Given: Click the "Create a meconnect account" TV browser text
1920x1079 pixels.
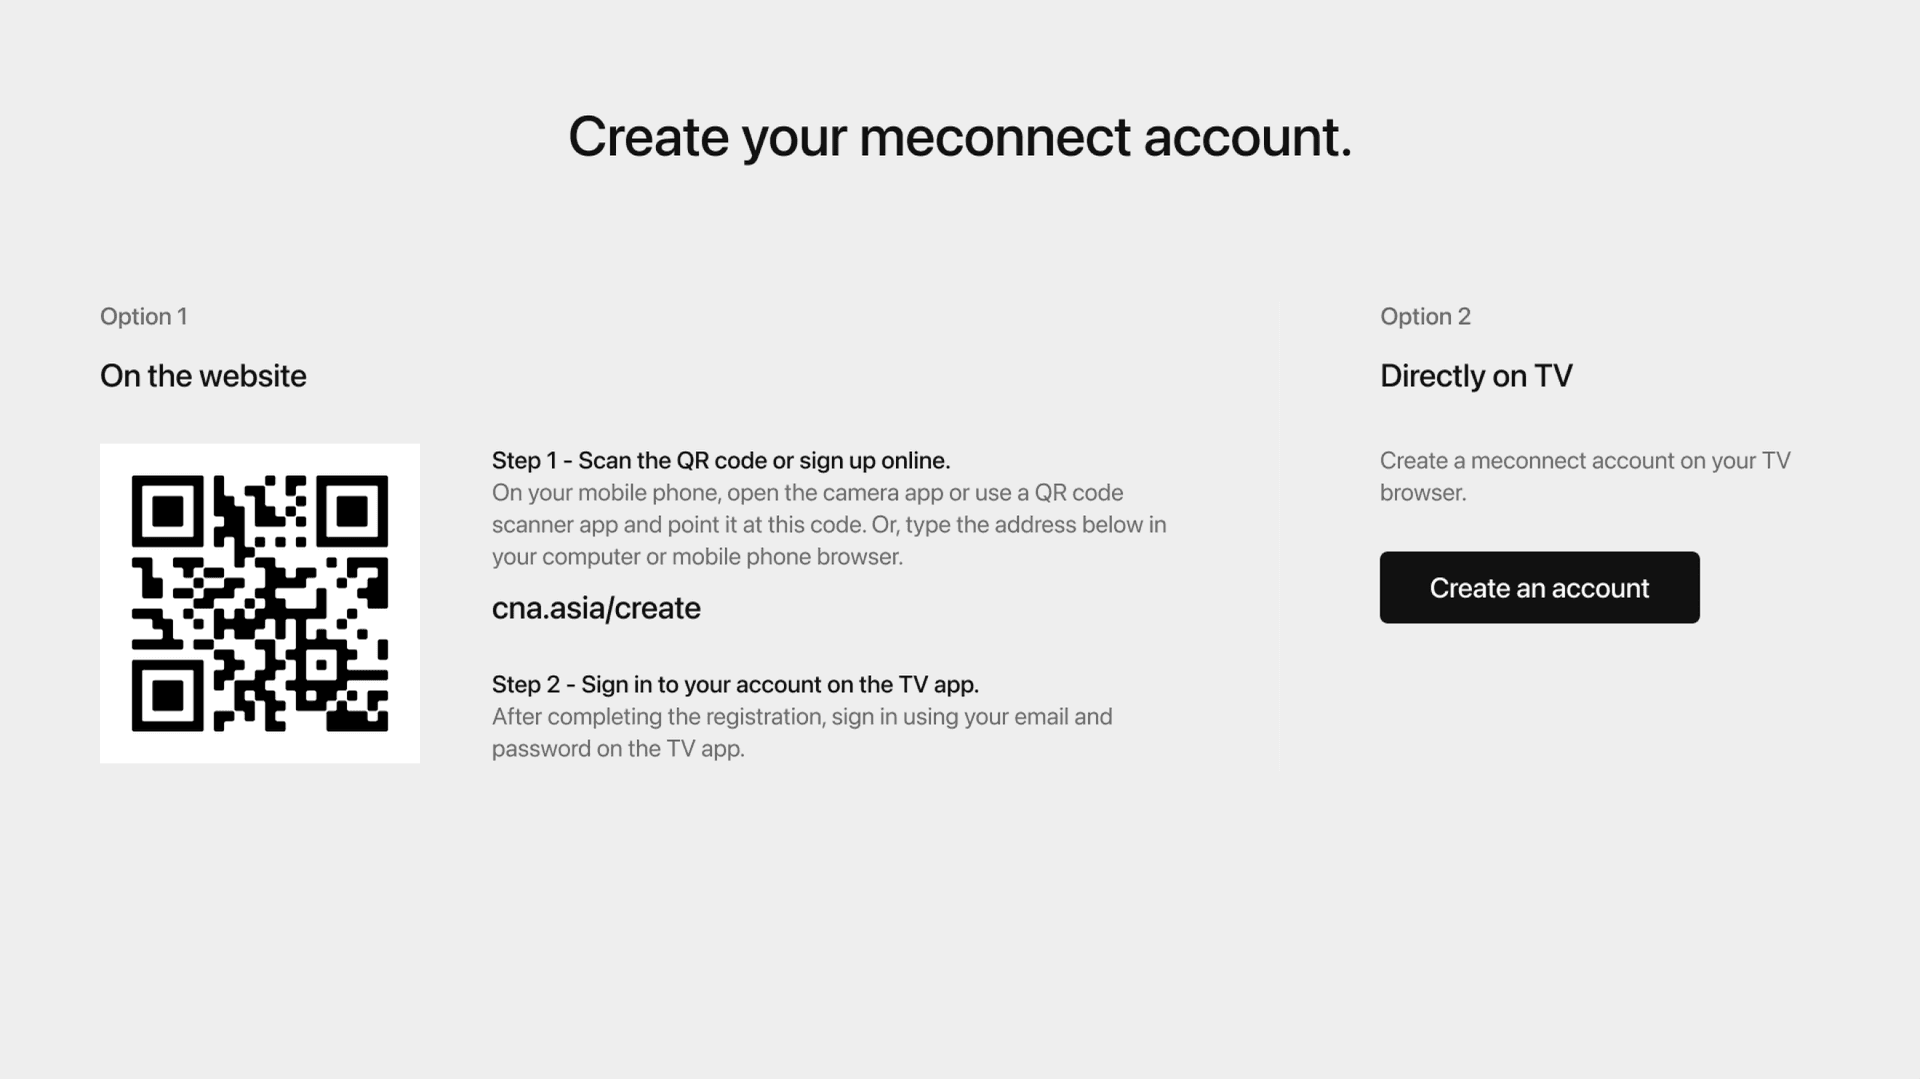Looking at the screenshot, I should coord(1584,476).
